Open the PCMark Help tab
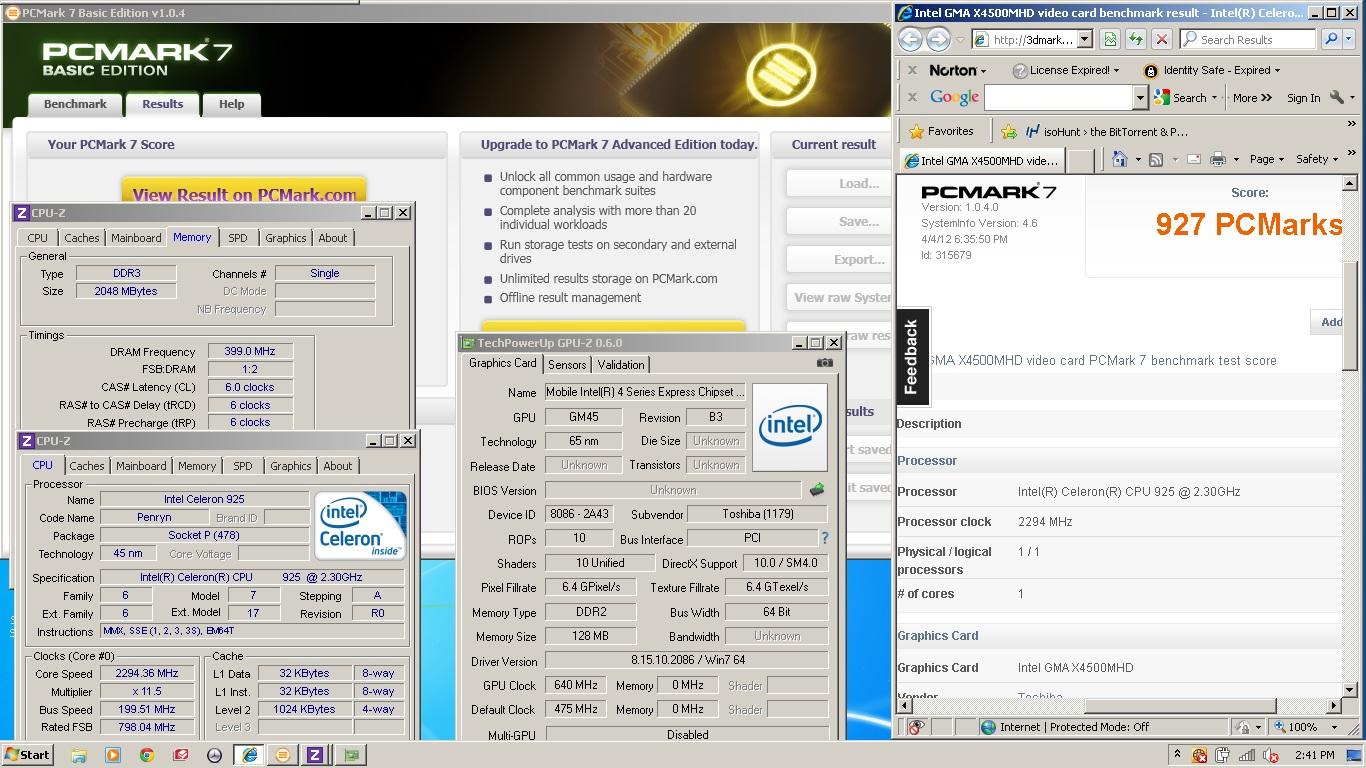 pos(231,104)
